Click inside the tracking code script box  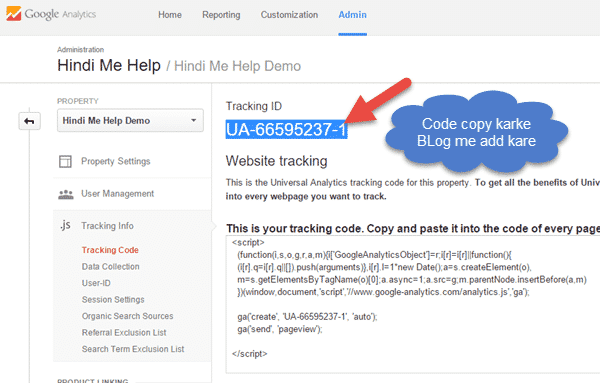pyautogui.click(x=412, y=304)
